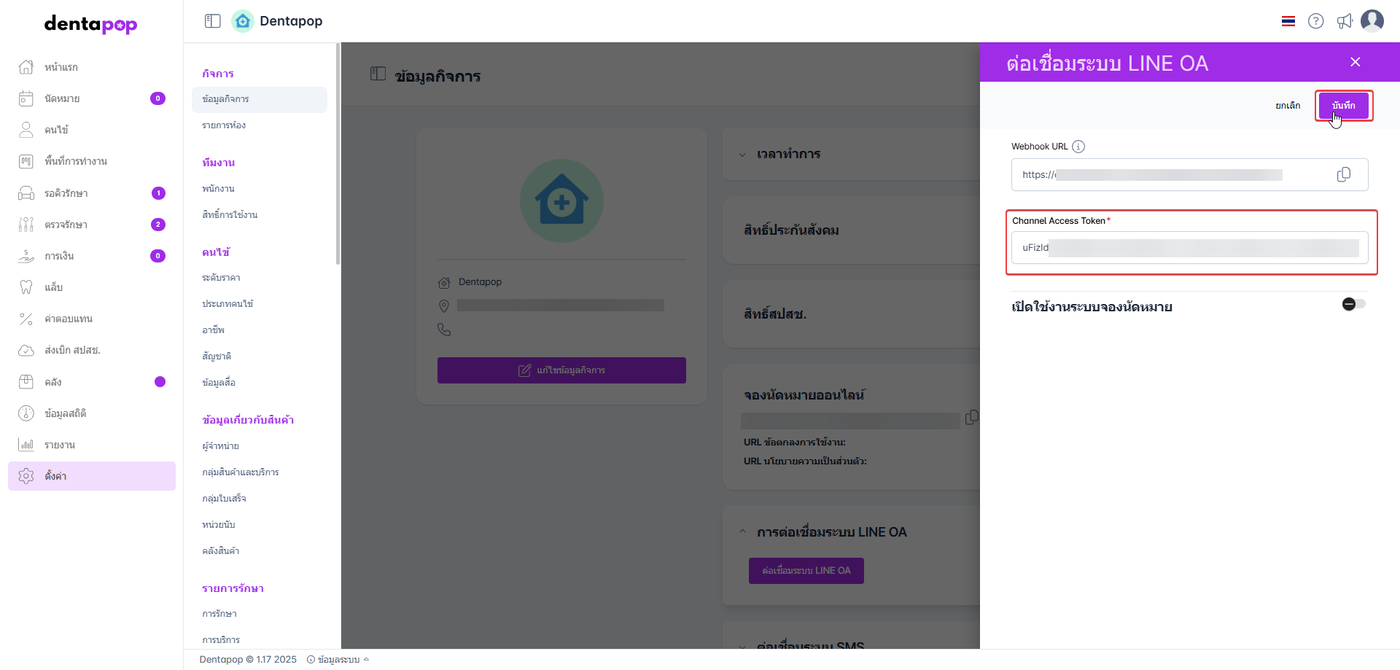The height and width of the screenshot is (670, 1400).
Task: Click ยกเลิก to cancel the form
Action: click(x=1288, y=106)
